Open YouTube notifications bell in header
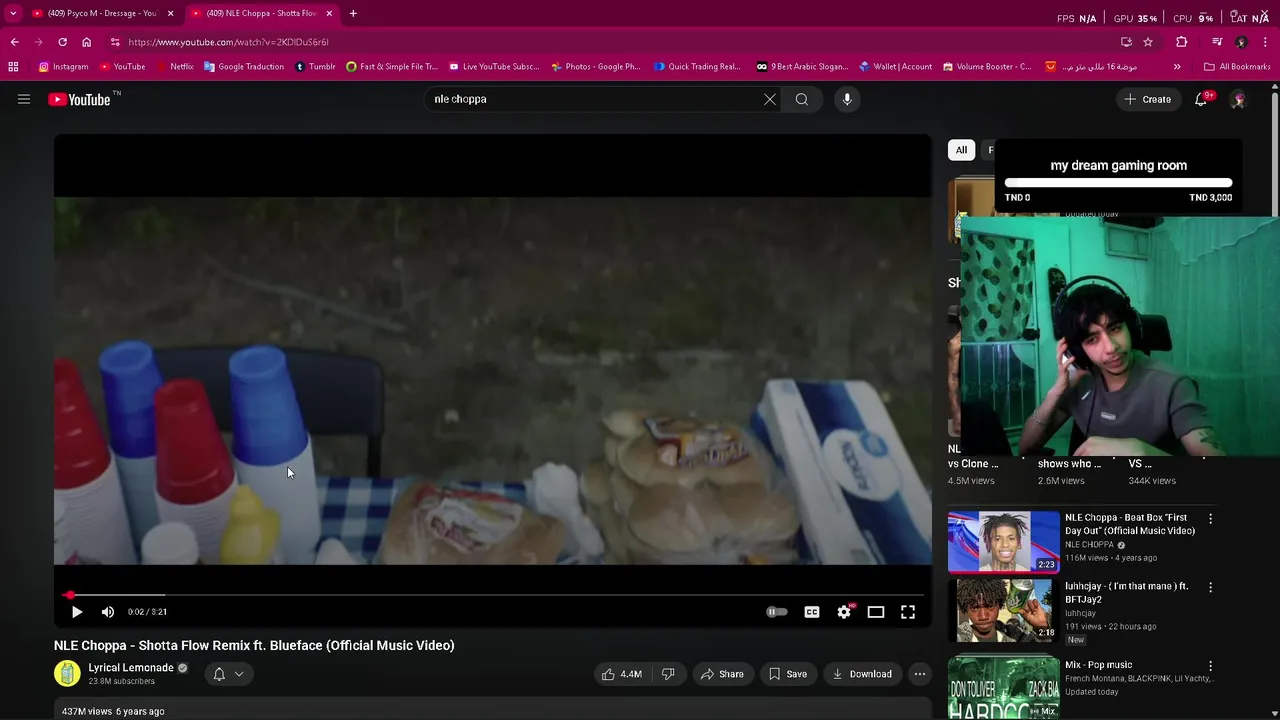Screen dimensions: 1280x720 [x=1201, y=99]
